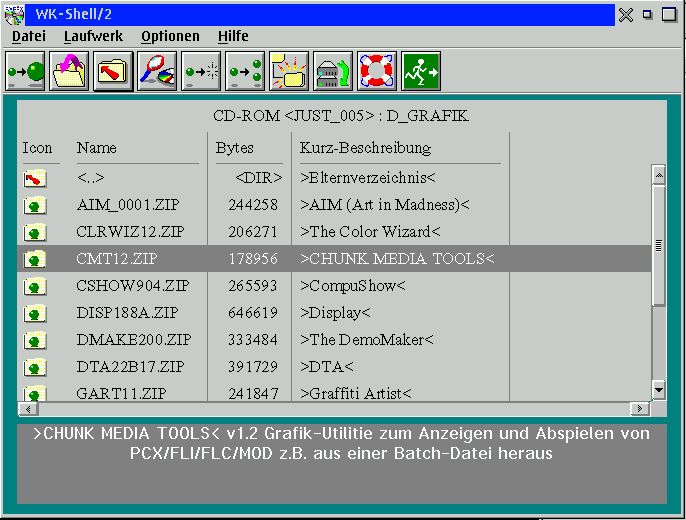
Task: Click the byte size 244258
Action: [253, 205]
